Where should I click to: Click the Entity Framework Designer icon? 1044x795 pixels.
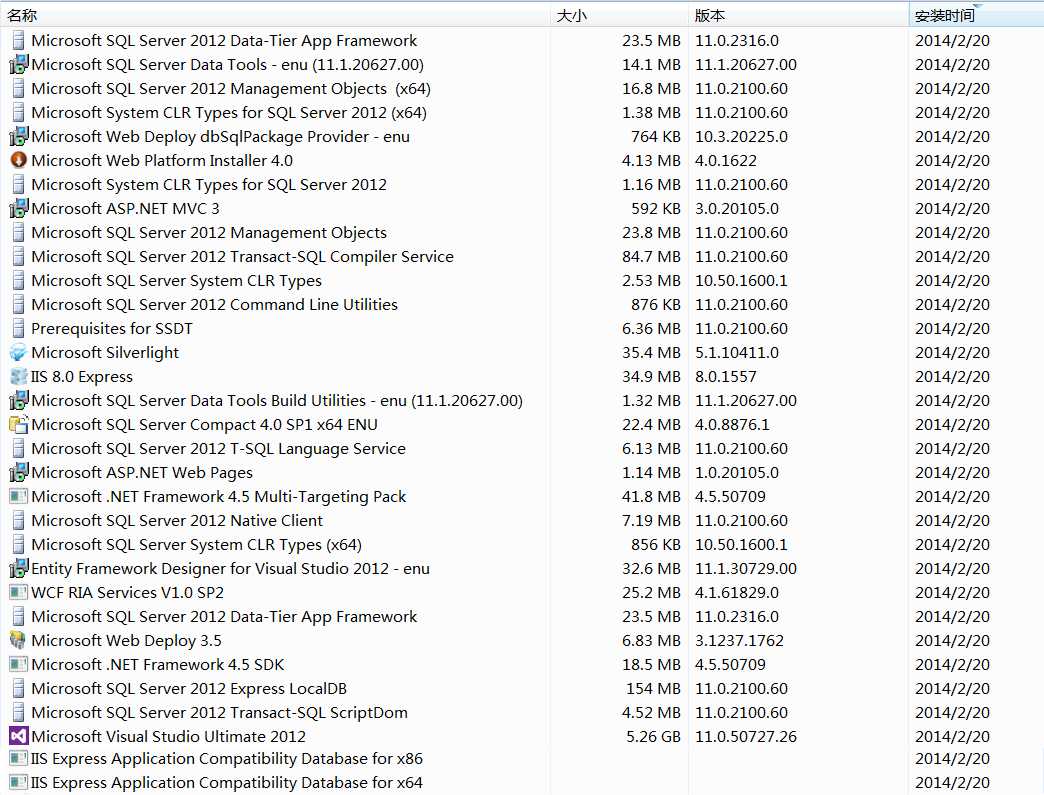point(19,568)
